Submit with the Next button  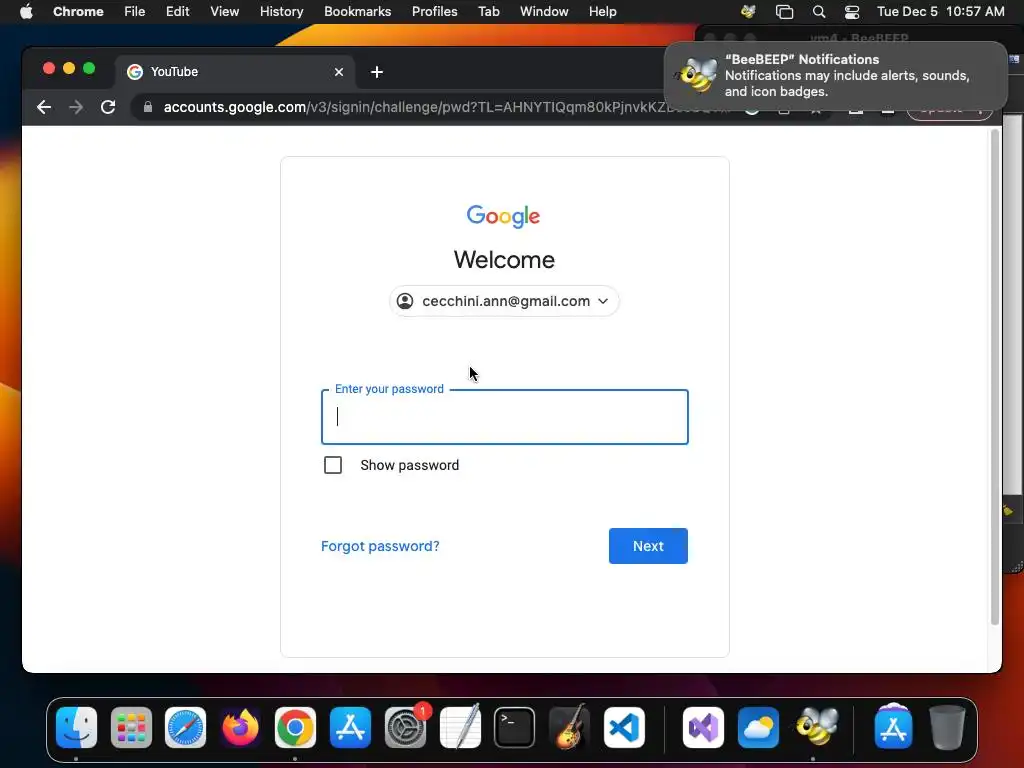point(648,546)
